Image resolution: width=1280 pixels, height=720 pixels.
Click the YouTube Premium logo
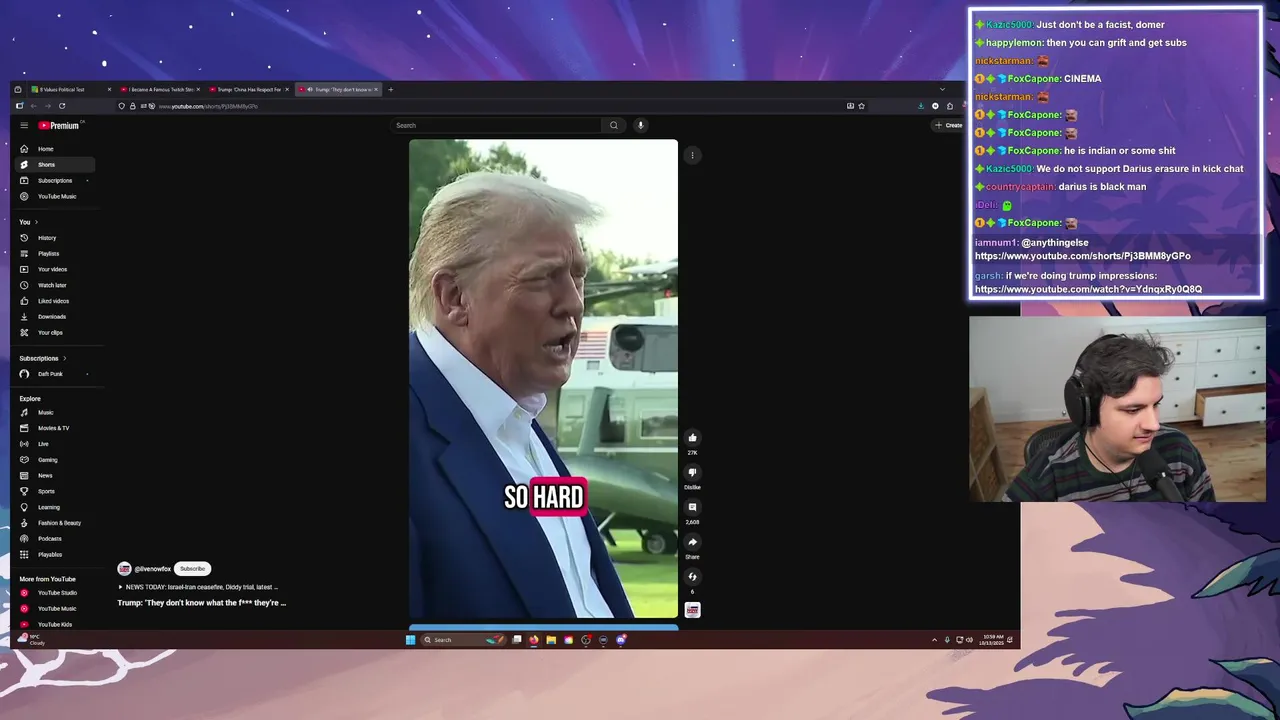[59, 125]
